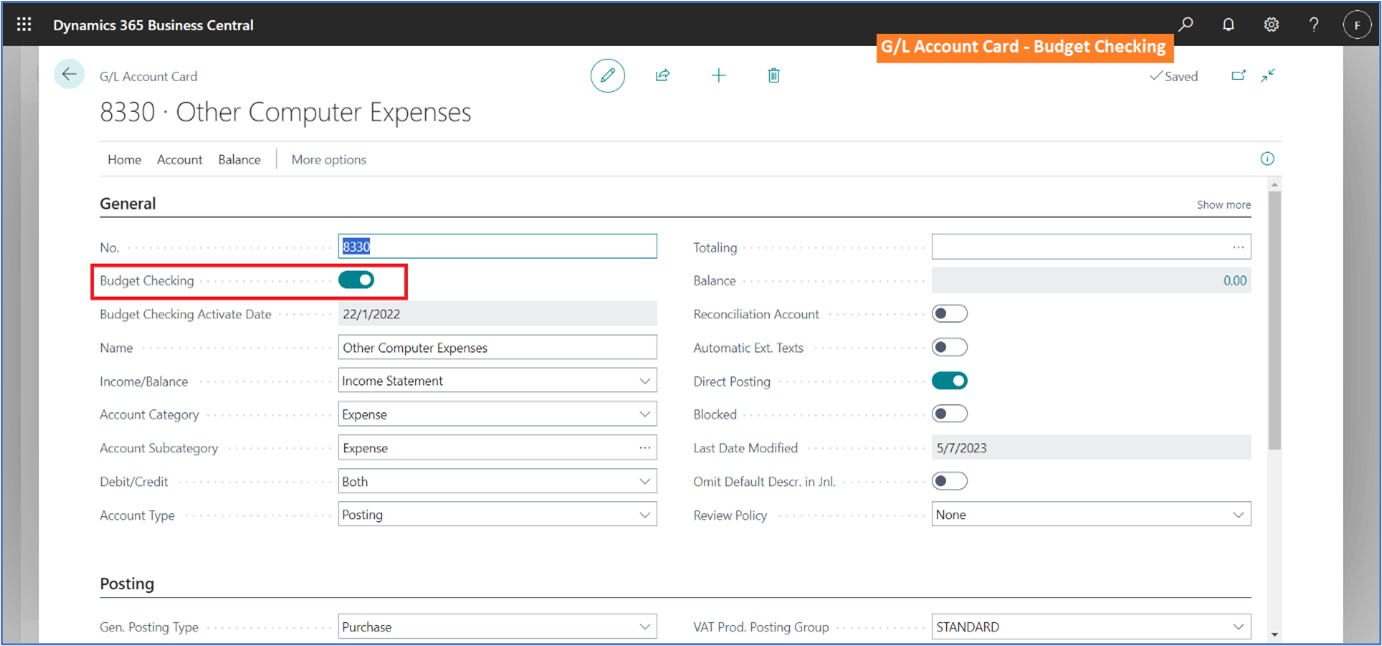Click the Account Subcategory ellipsis button
The width and height of the screenshot is (1382, 646).
(645, 448)
